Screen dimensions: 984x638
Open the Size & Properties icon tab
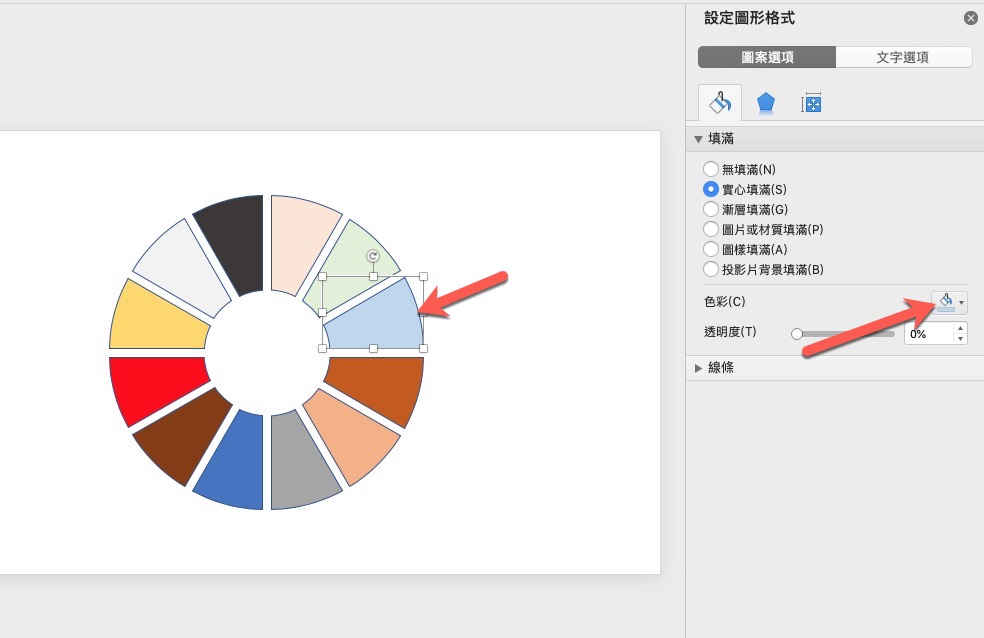[812, 102]
